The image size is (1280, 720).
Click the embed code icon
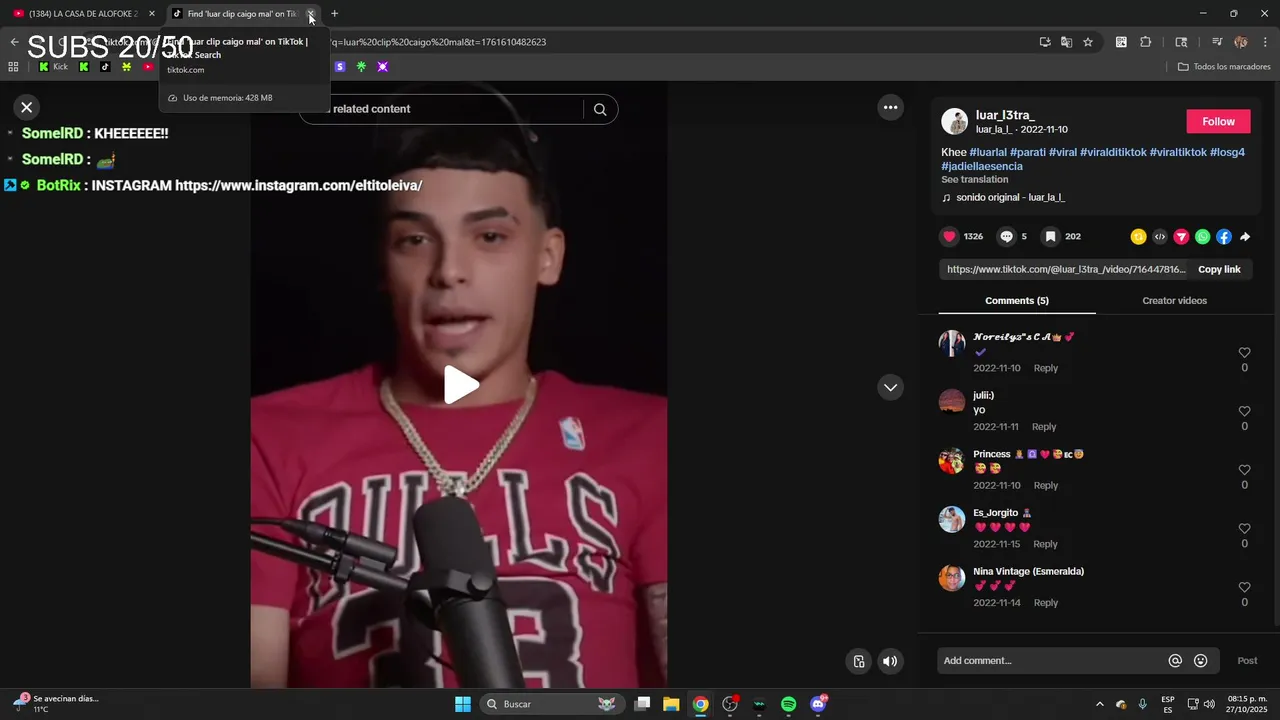click(x=1160, y=237)
